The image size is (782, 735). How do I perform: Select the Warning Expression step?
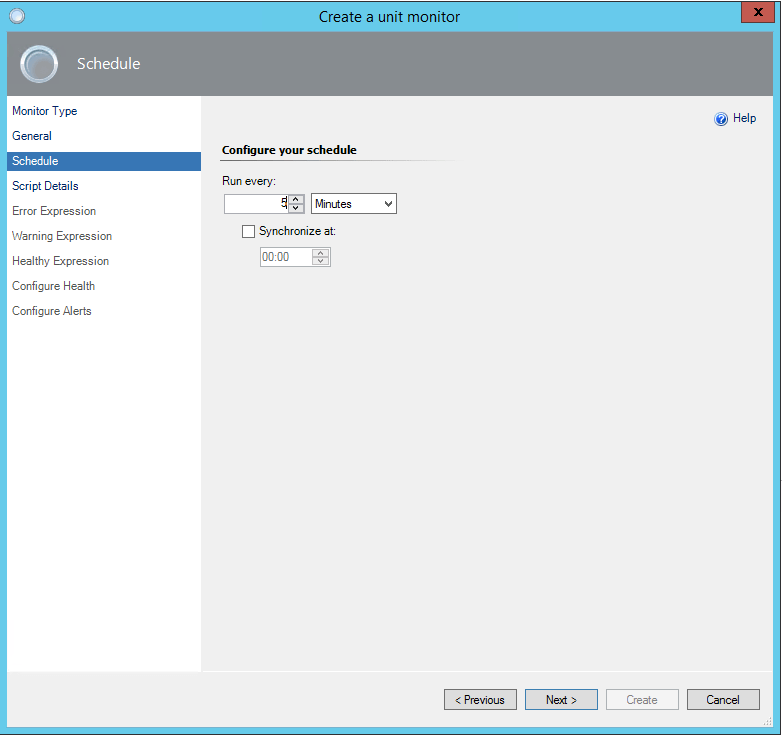[x=62, y=236]
